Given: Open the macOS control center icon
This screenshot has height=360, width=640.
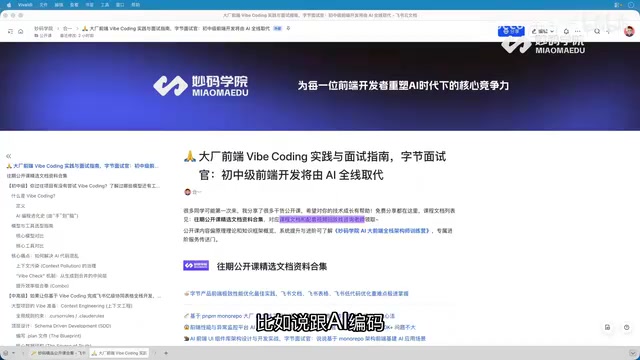Looking at the screenshot, I should (617, 5).
